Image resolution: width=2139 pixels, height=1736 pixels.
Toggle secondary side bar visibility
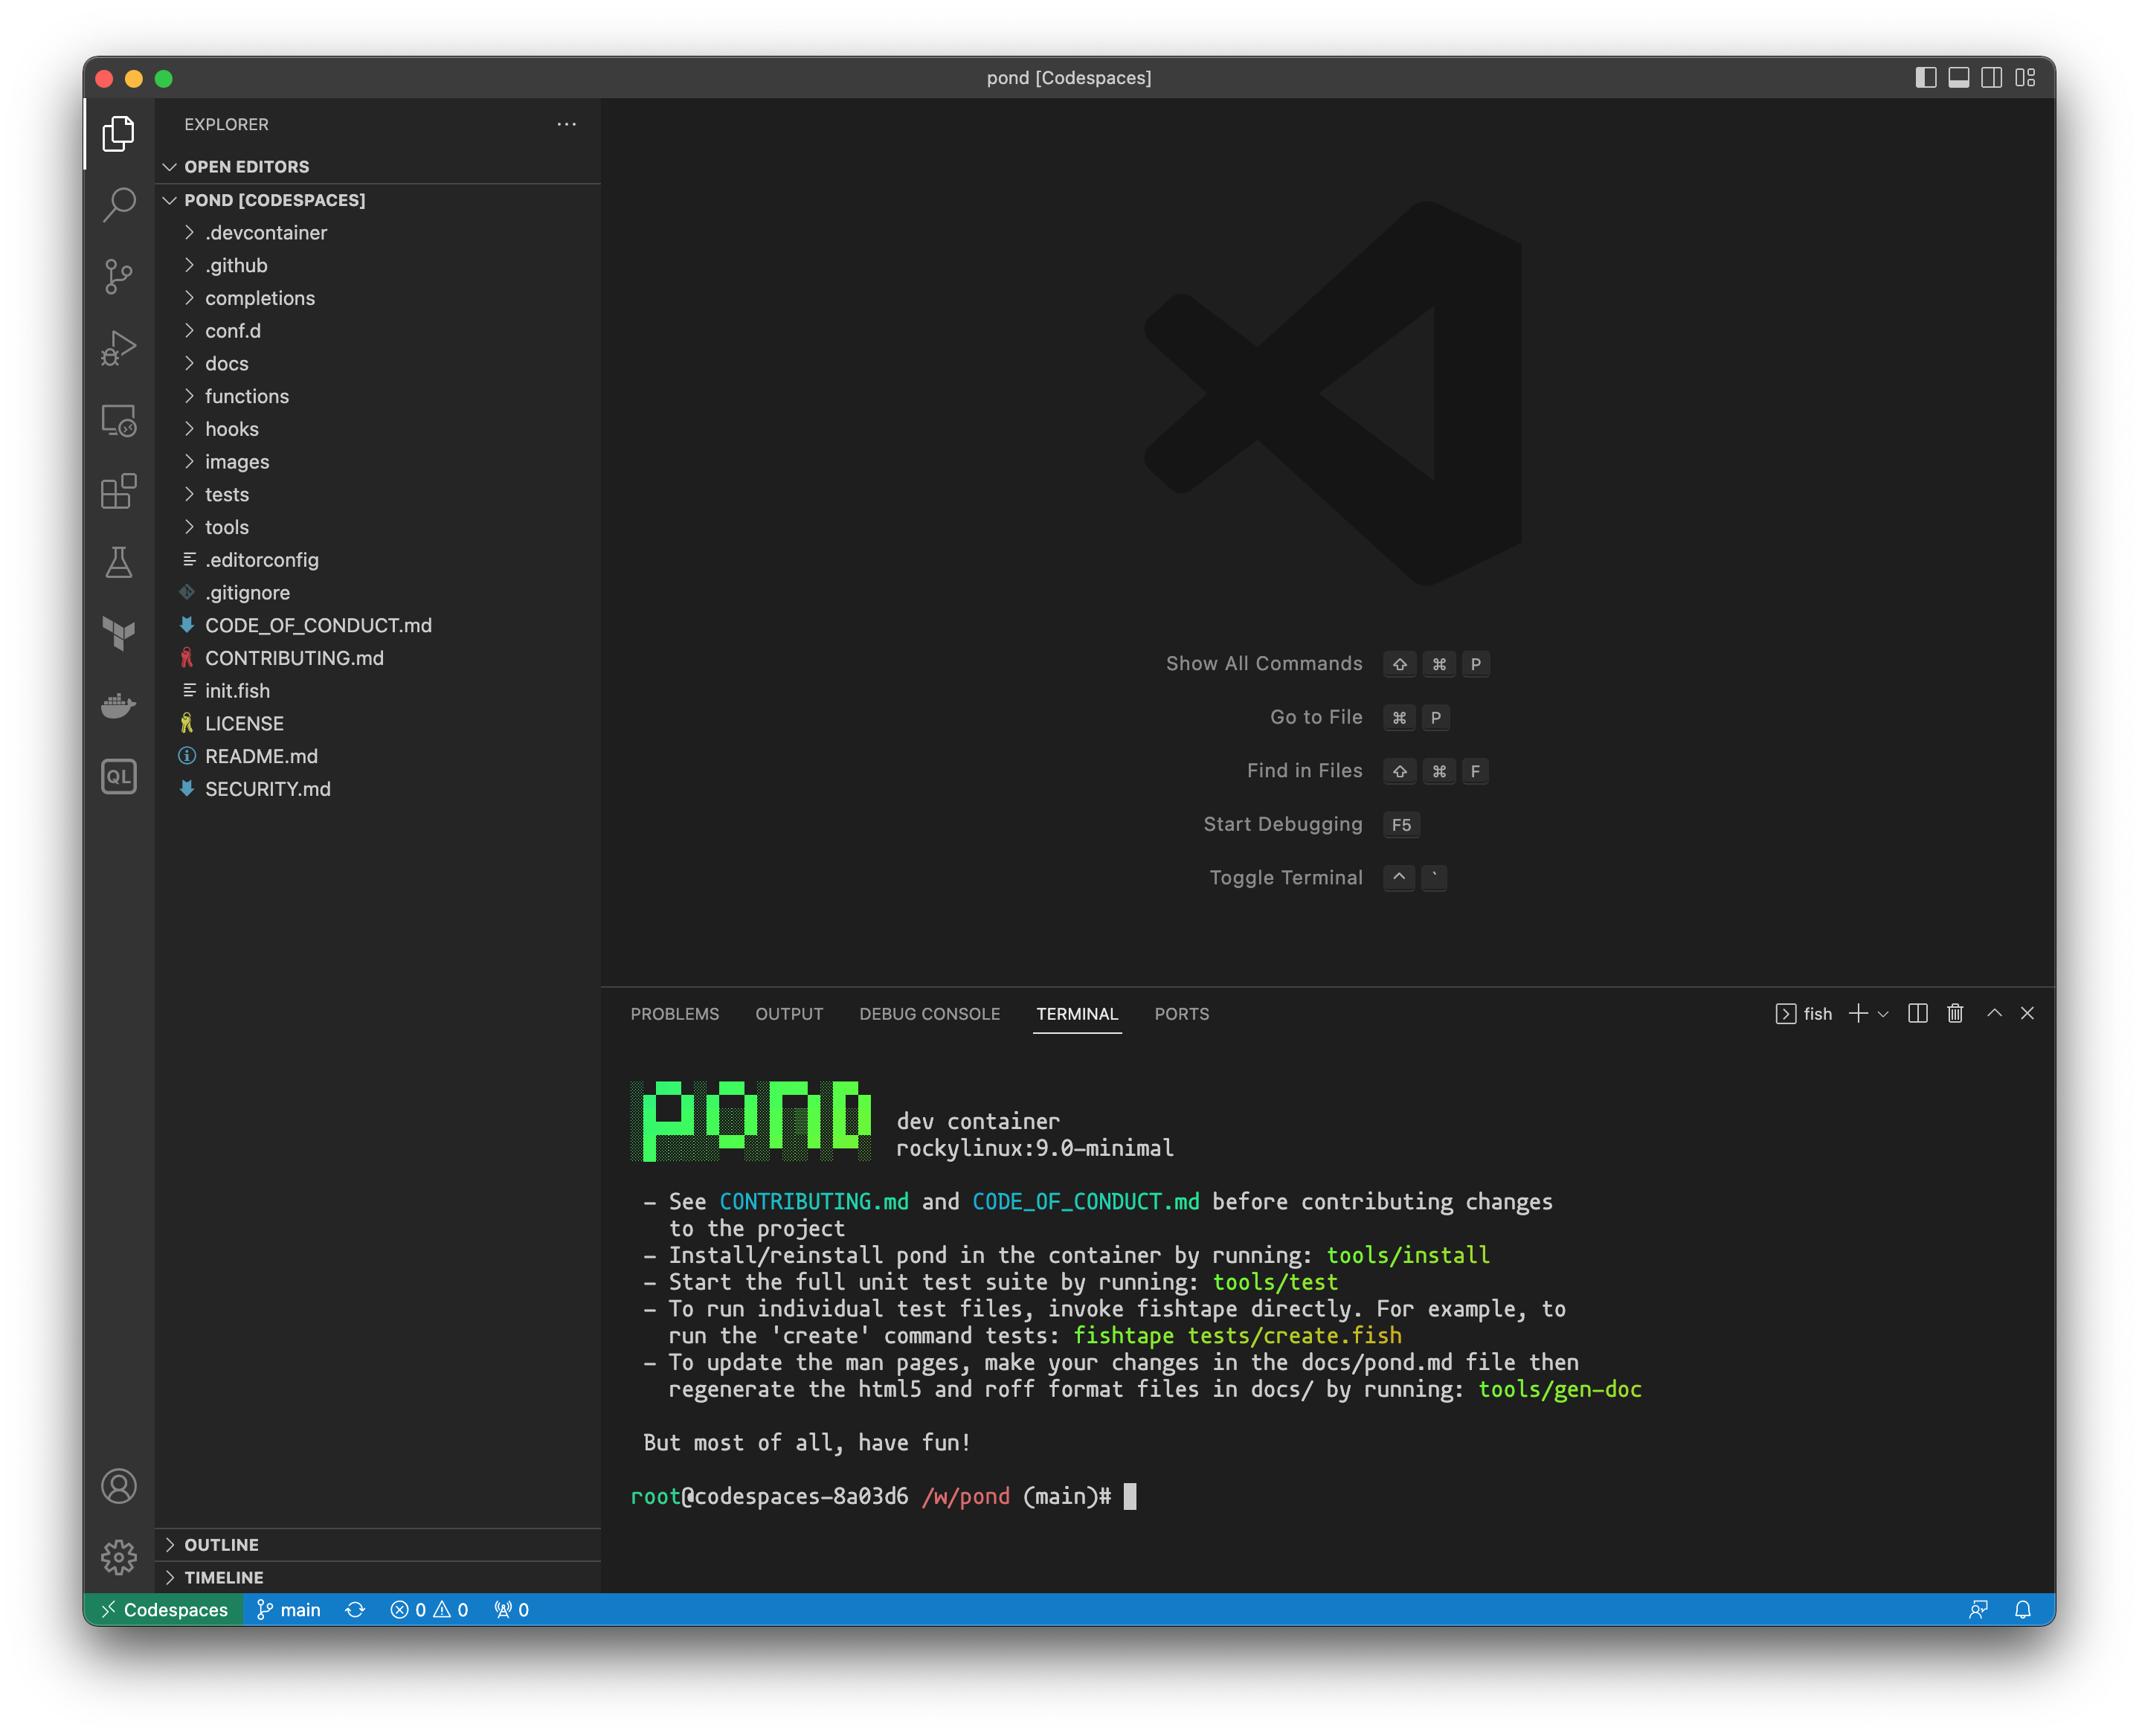[x=1991, y=78]
